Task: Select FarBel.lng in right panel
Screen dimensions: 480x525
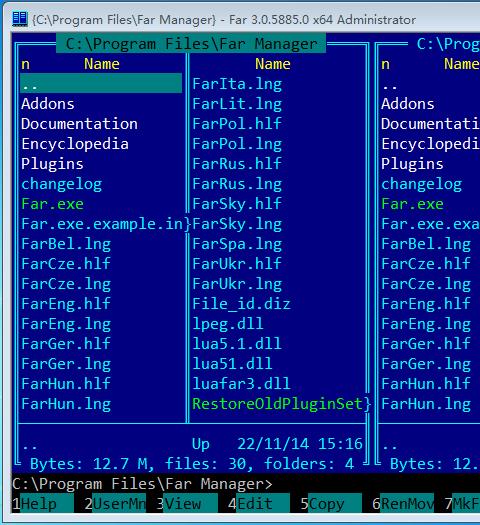Action: (426, 244)
